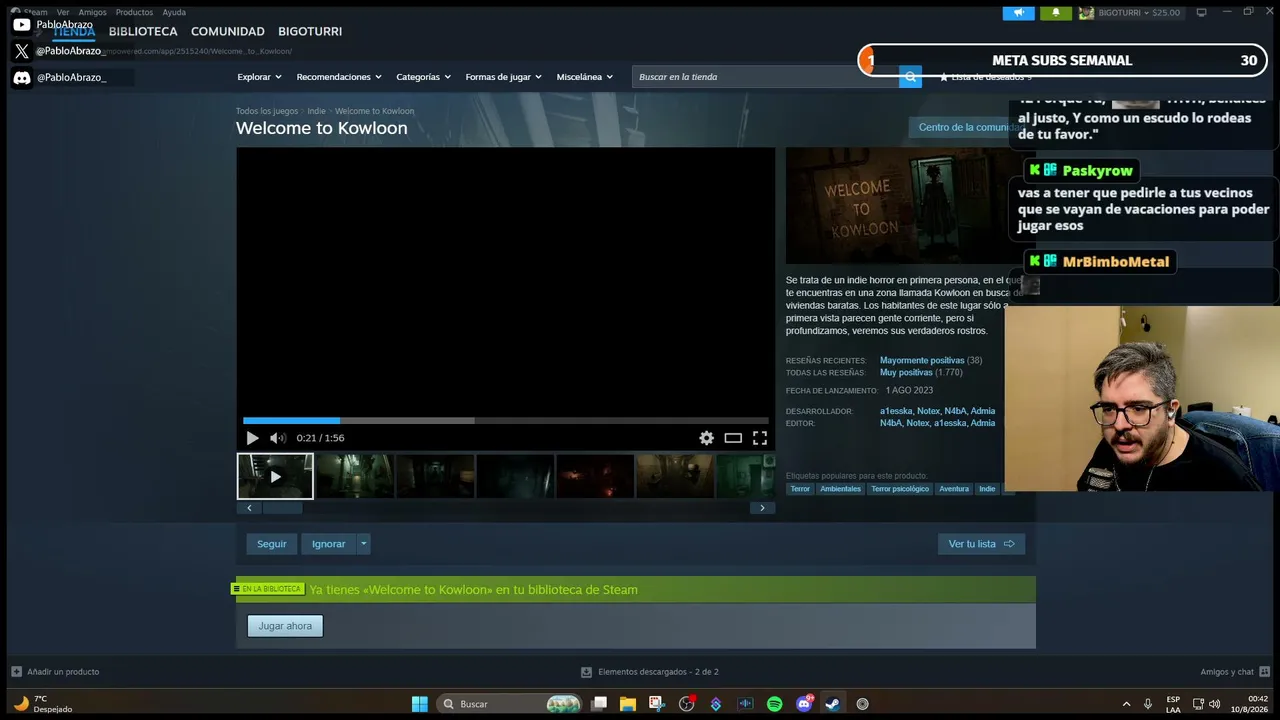This screenshot has height=720, width=1280.
Task: Open the Categorías dropdown
Action: 423,77
